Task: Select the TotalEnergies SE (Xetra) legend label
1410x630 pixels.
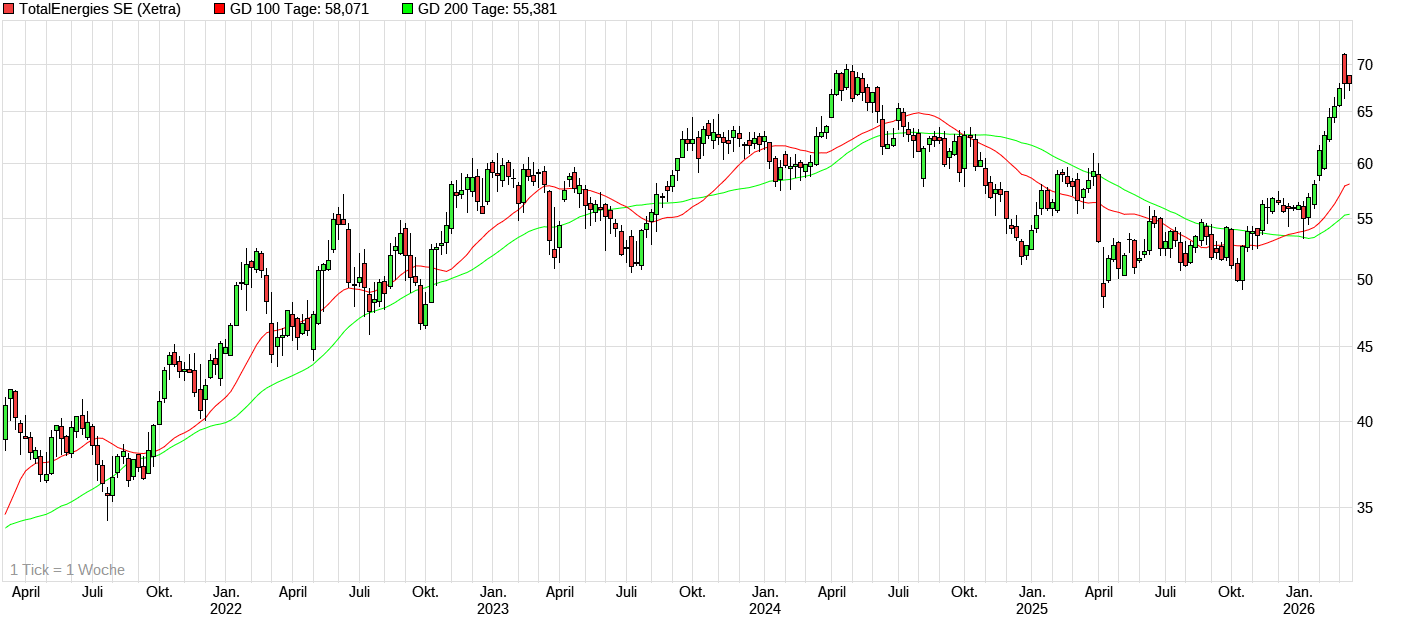Action: point(100,9)
